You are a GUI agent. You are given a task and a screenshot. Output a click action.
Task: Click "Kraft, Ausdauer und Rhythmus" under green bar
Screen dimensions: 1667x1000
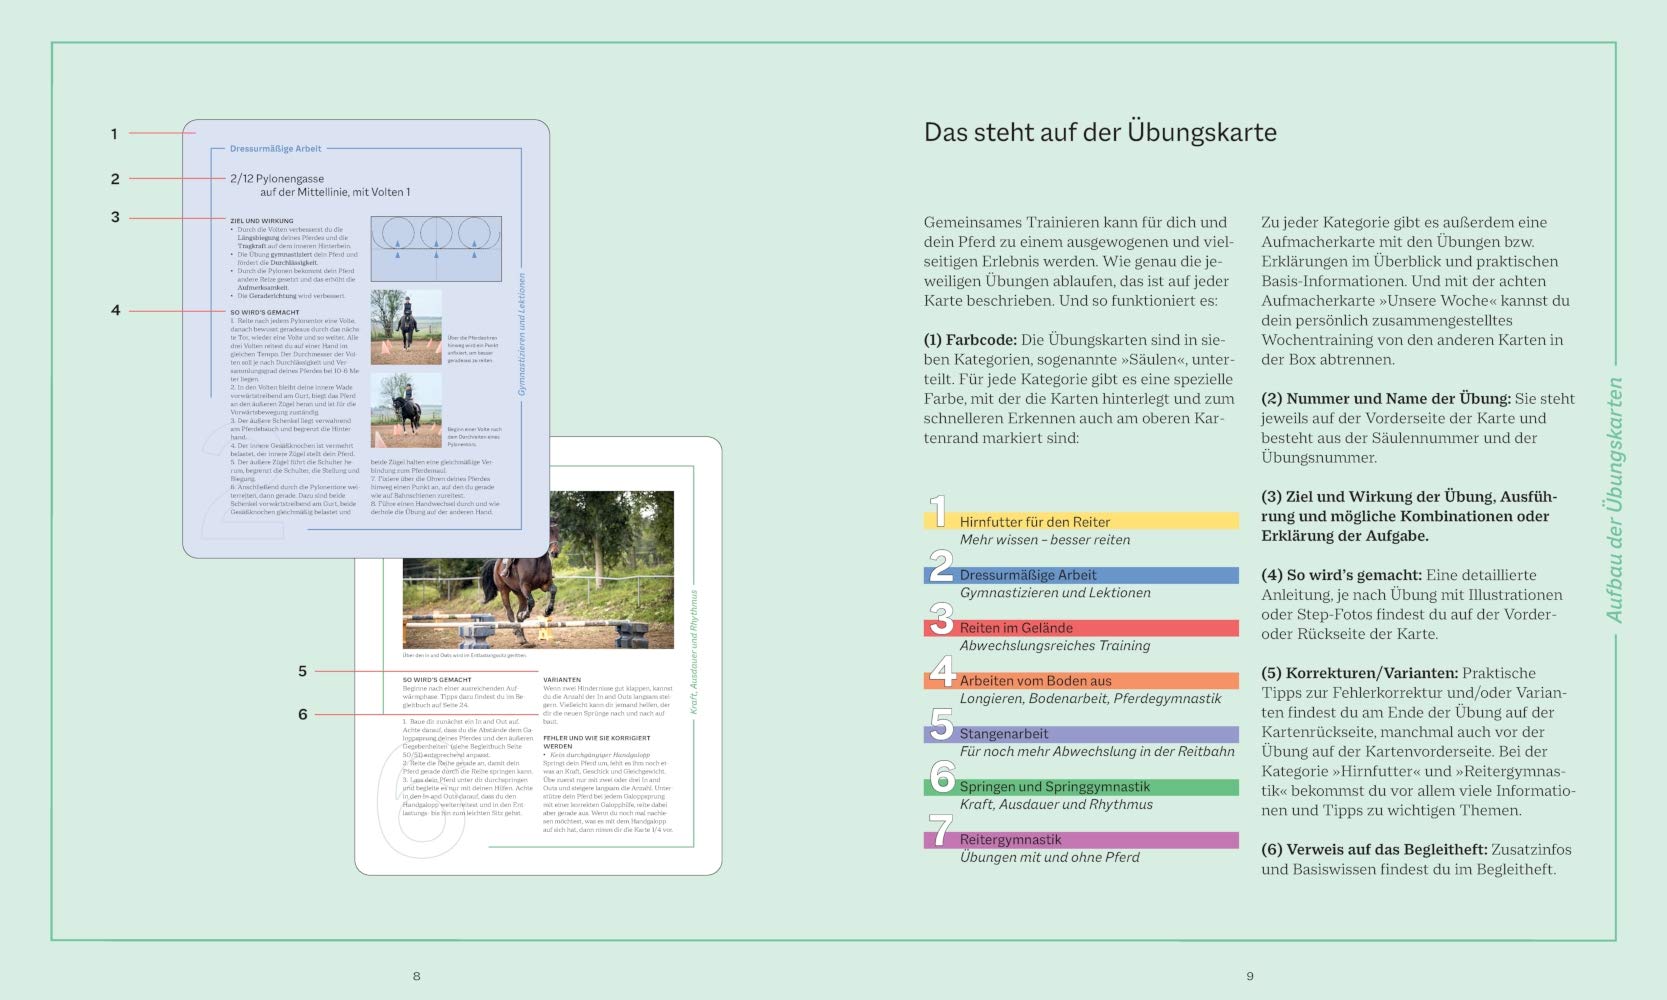coord(1056,805)
